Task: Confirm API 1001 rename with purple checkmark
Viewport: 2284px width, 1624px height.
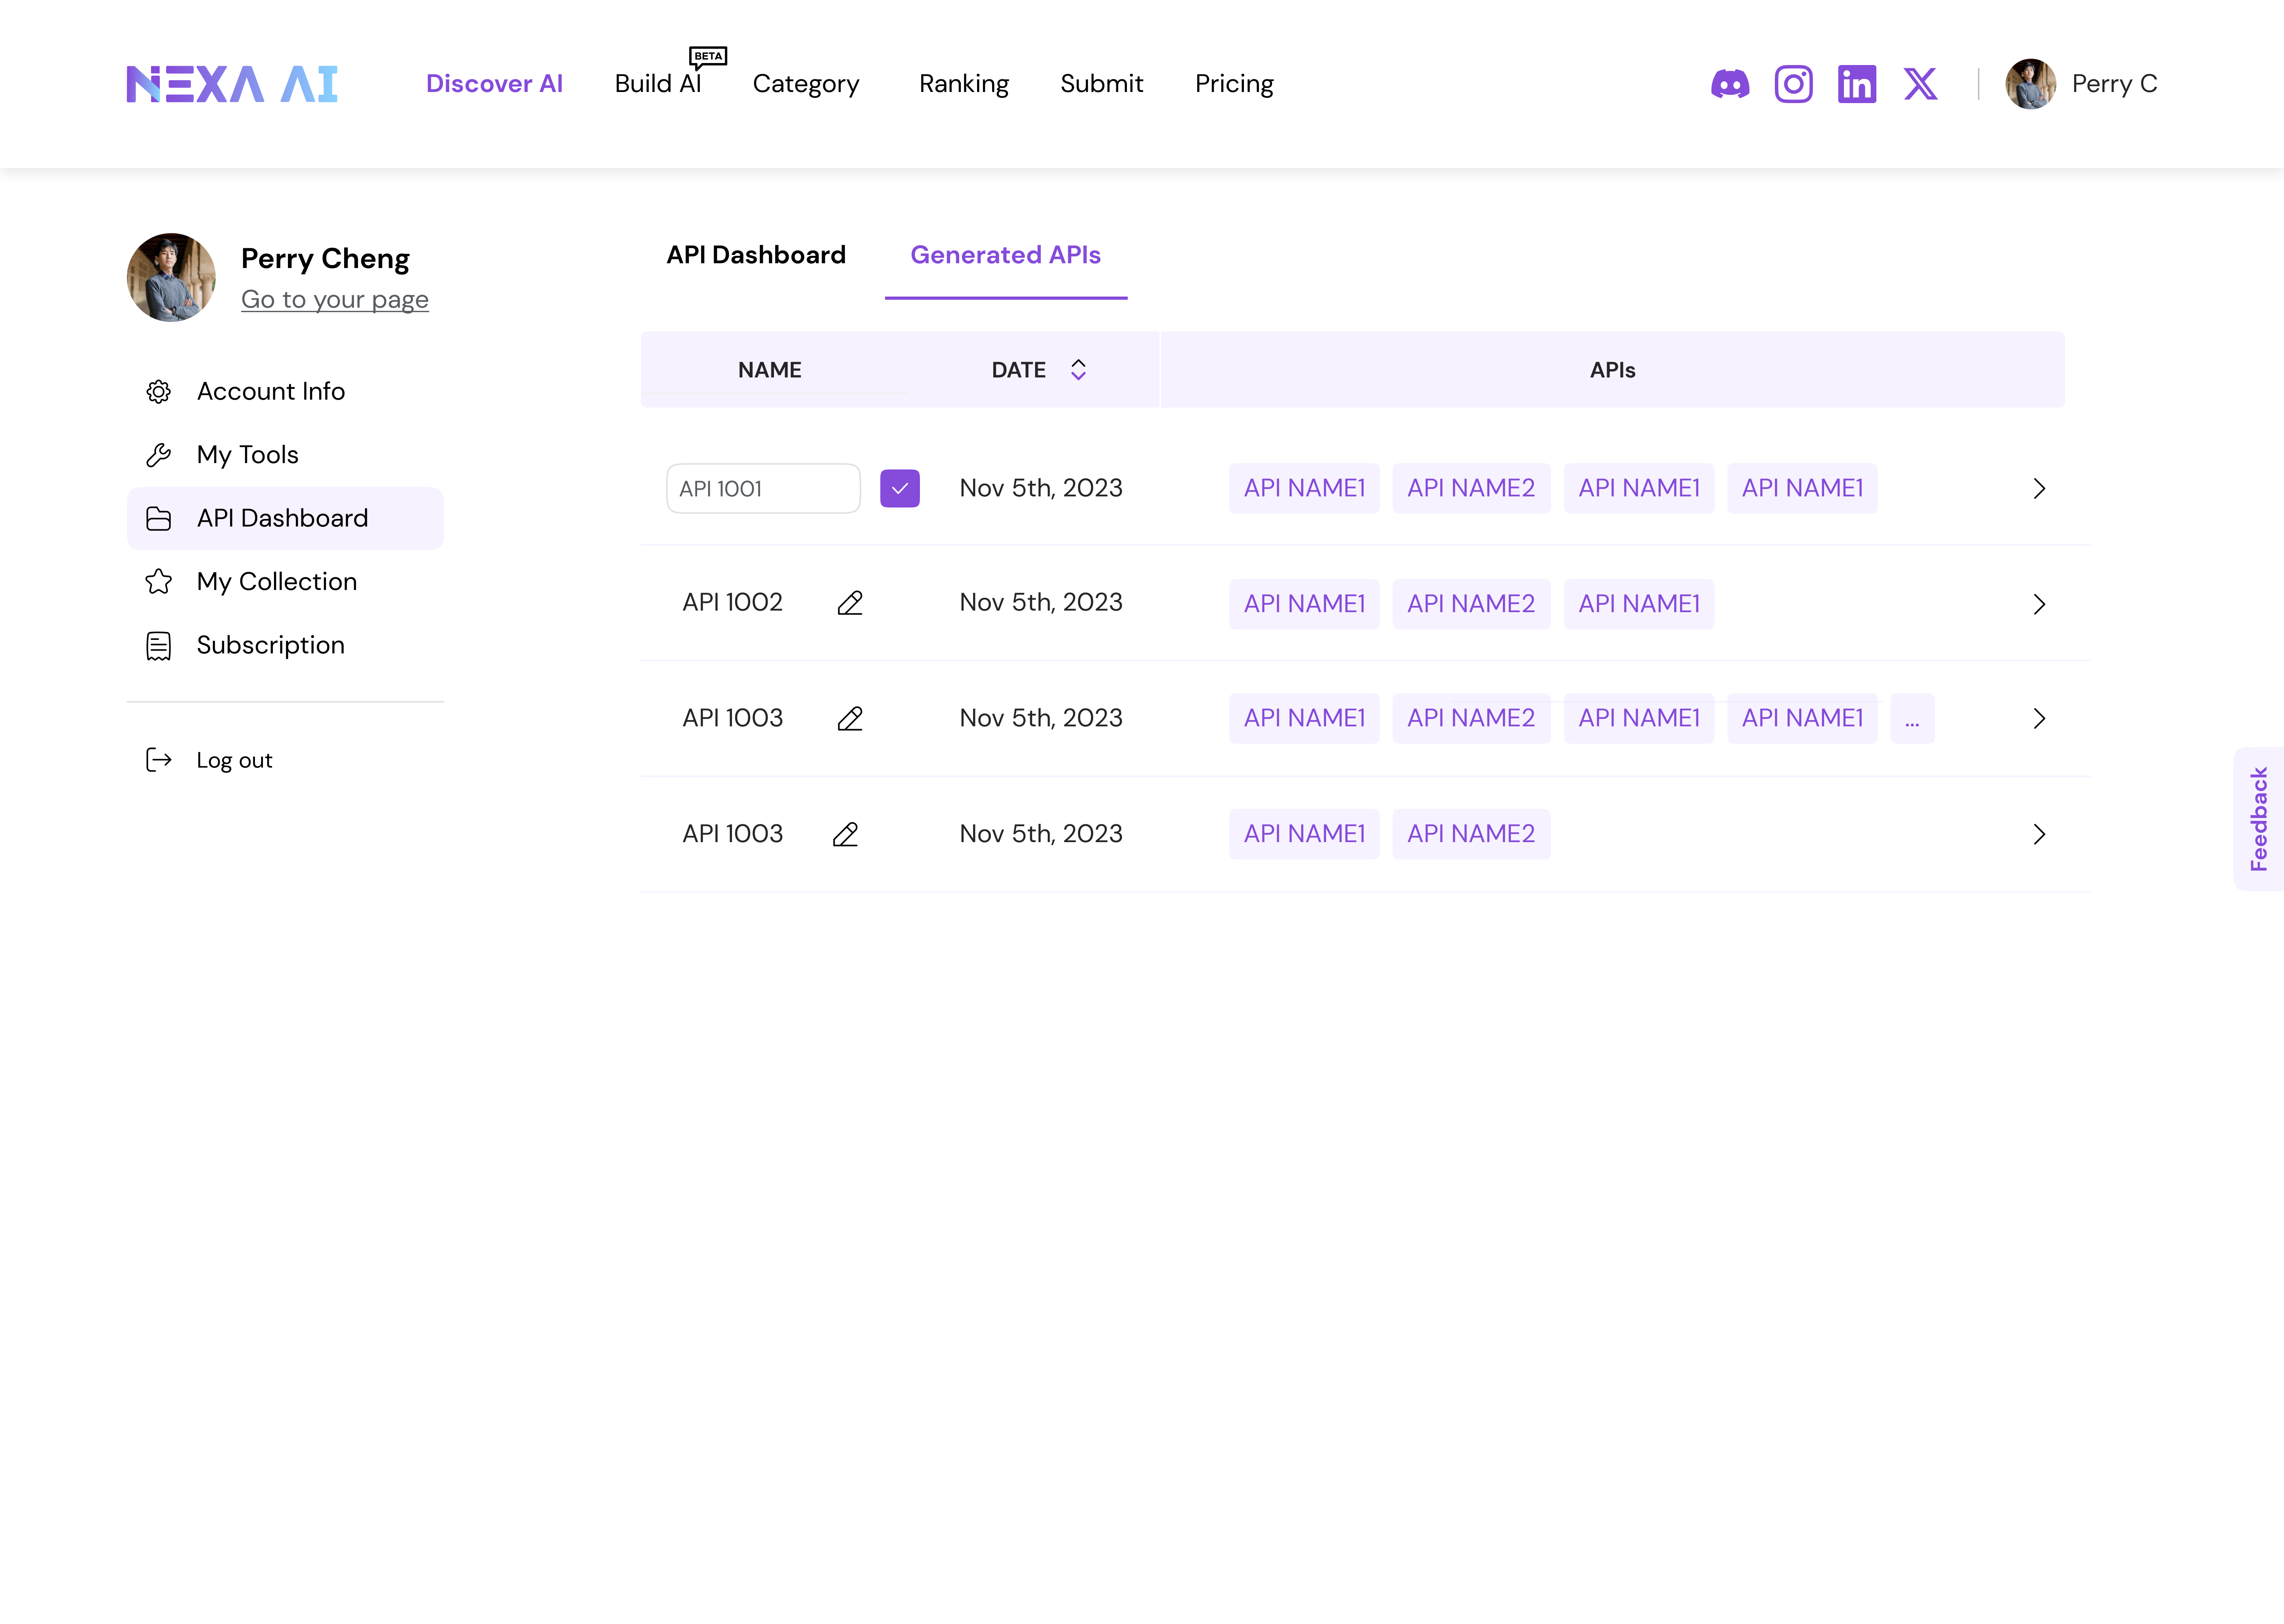Action: 899,489
